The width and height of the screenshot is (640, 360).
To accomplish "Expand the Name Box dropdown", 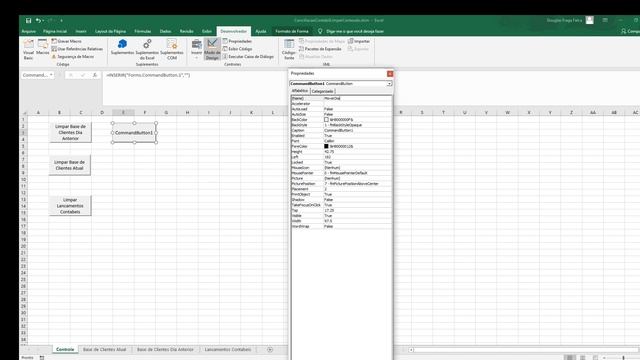I will pos(51,75).
